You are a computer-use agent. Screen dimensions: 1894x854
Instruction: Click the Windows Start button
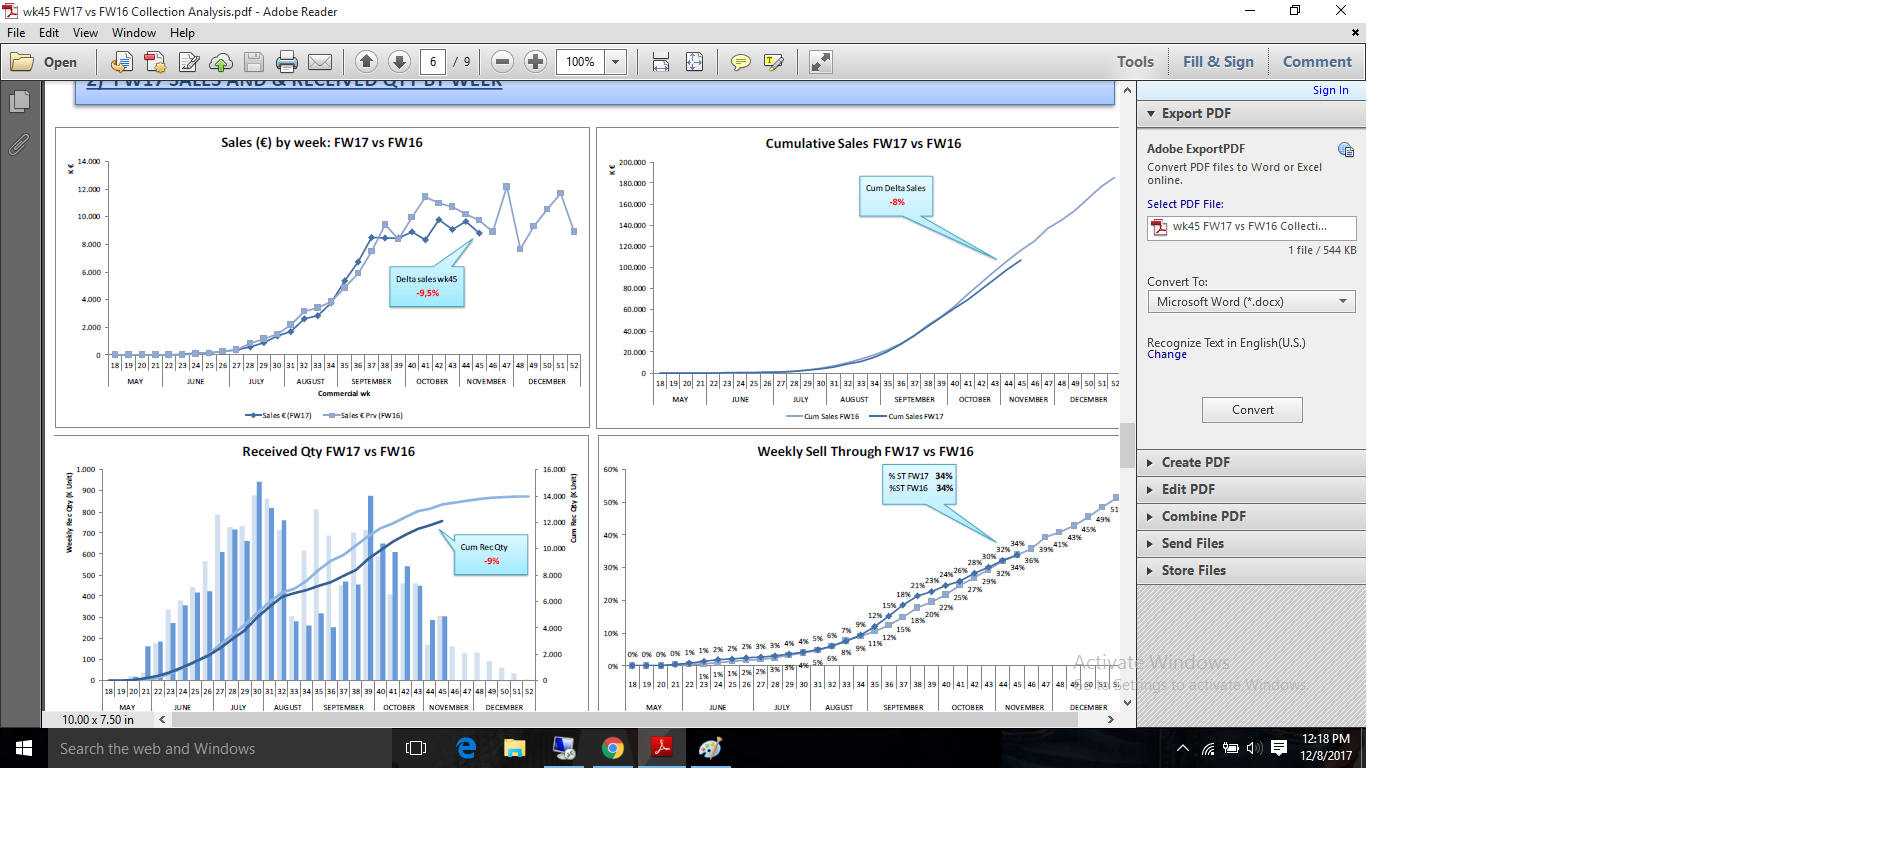[x=24, y=748]
